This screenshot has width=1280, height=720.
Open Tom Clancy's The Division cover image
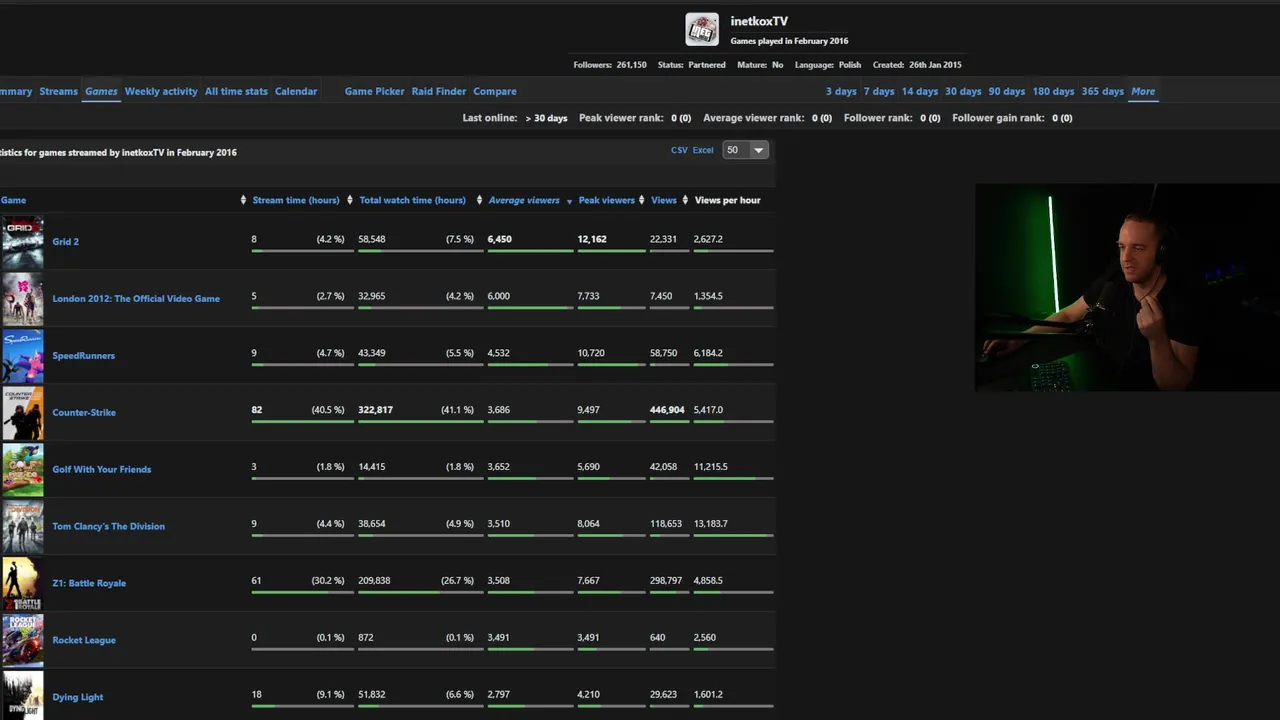pyautogui.click(x=22, y=527)
